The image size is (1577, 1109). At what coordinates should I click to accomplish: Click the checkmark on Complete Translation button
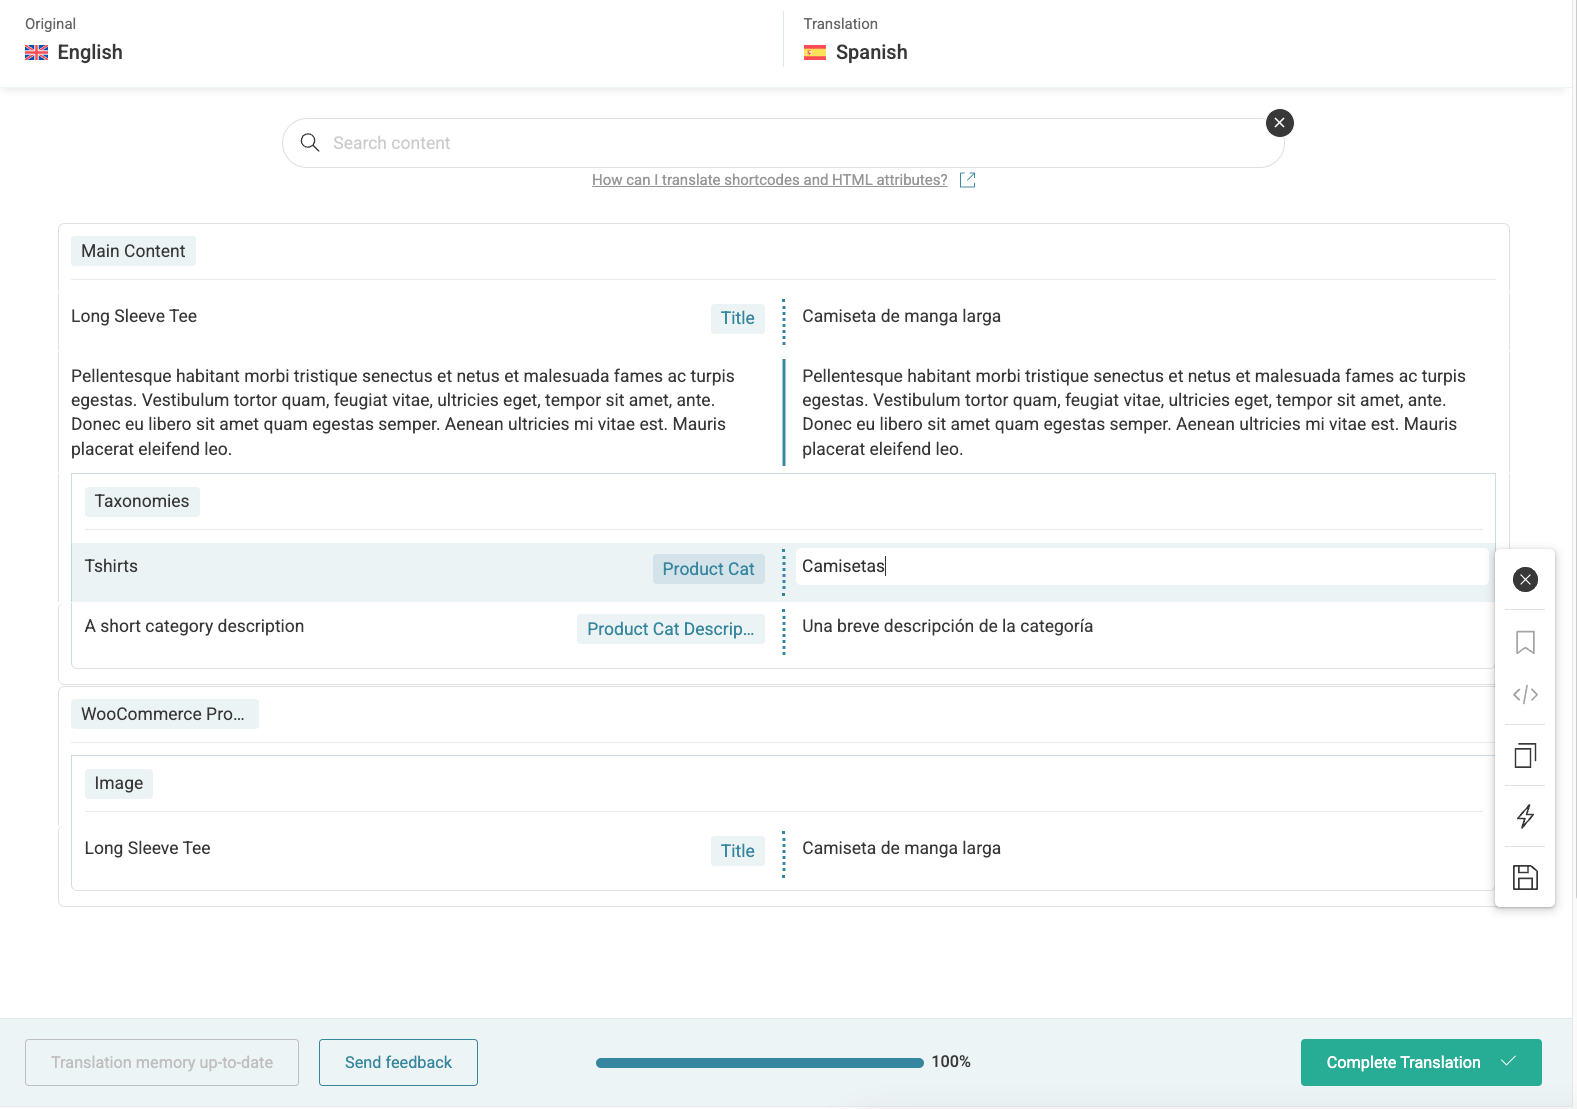[1508, 1061]
